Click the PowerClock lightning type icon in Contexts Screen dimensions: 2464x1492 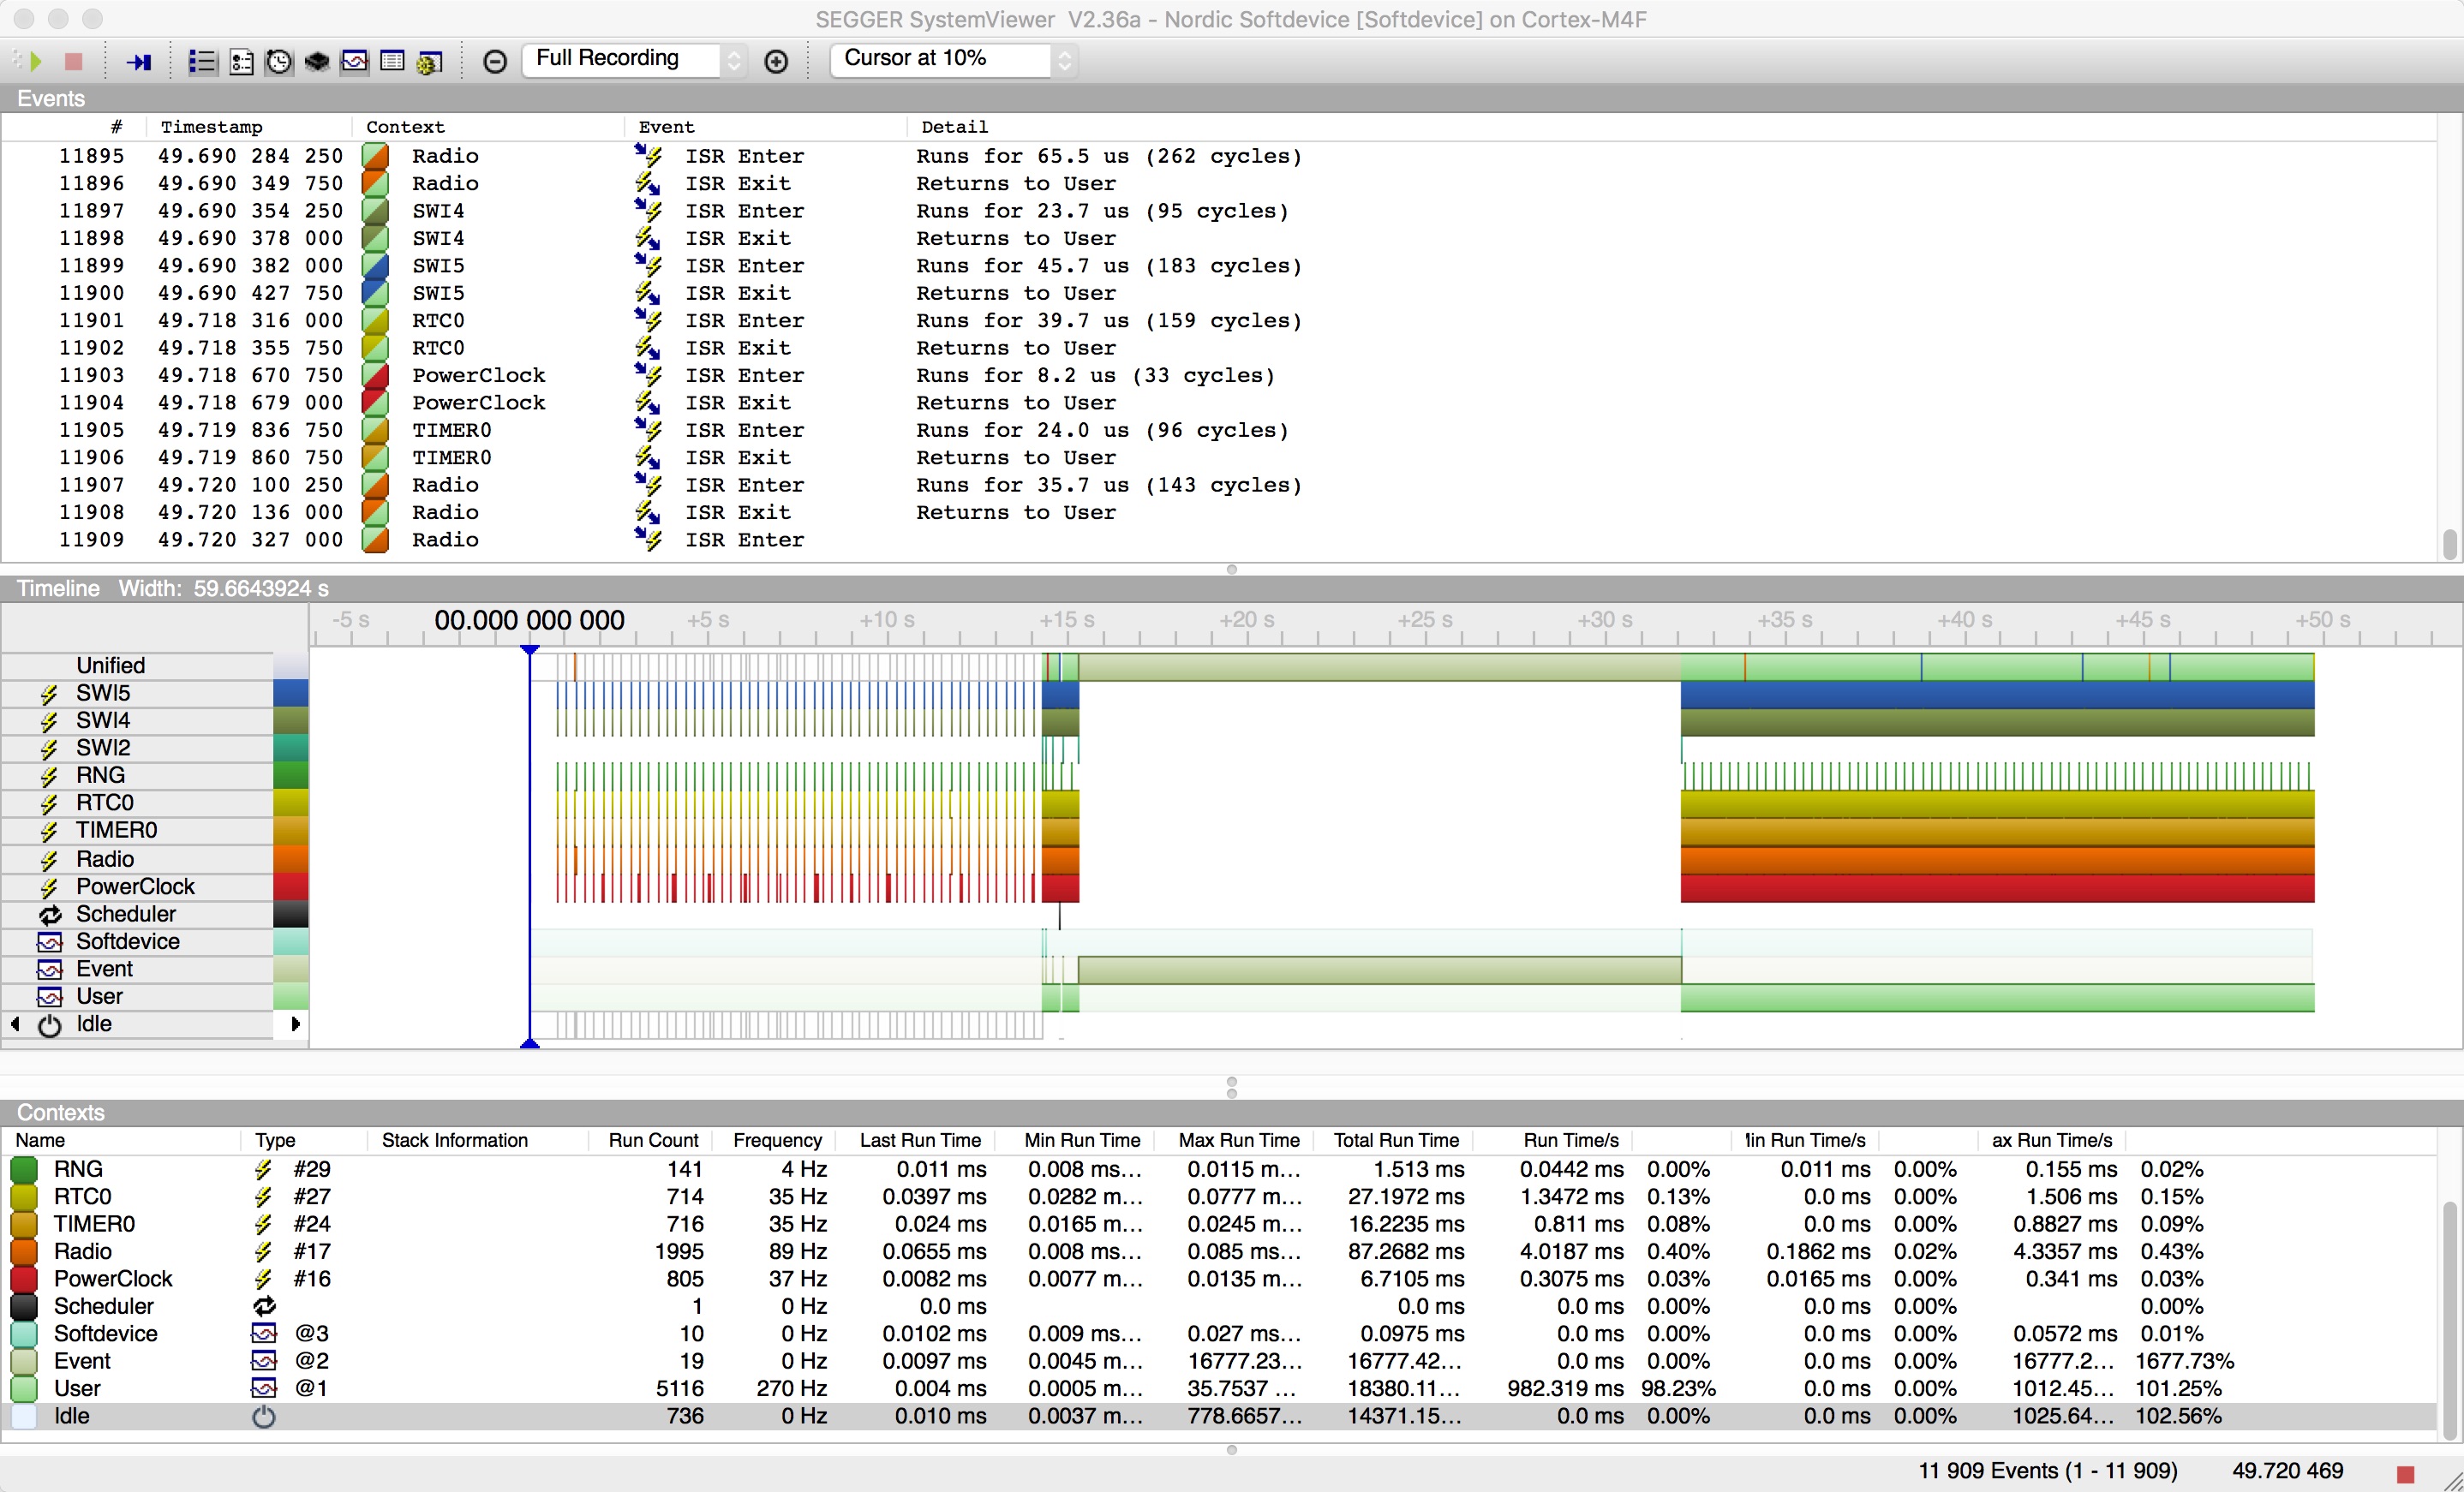tap(263, 1279)
